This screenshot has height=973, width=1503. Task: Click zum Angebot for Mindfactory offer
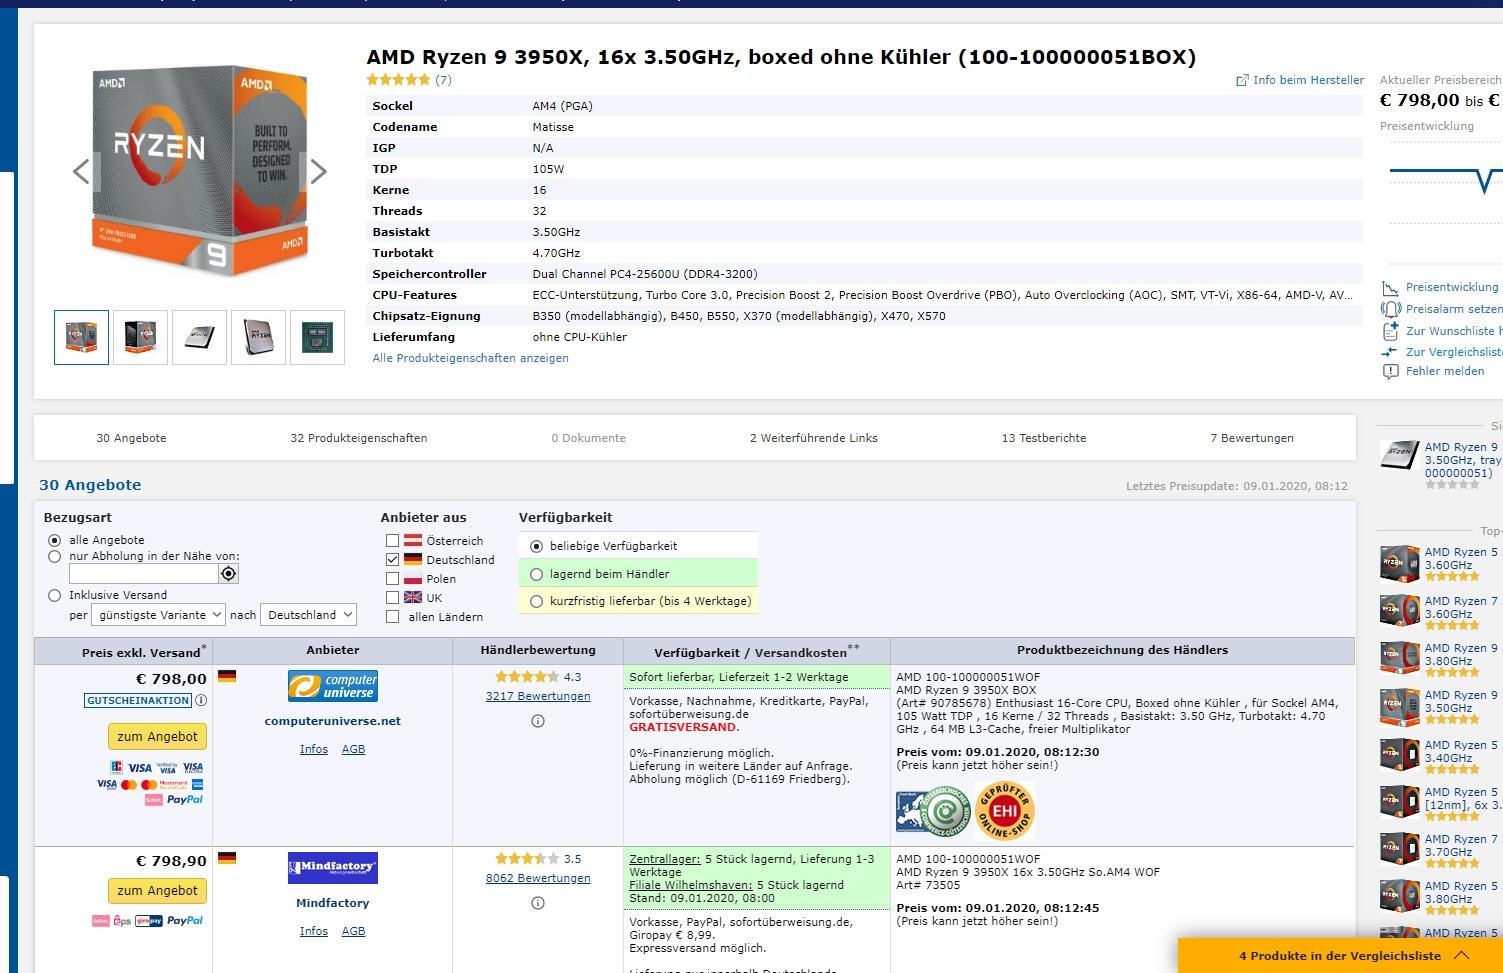coord(158,891)
